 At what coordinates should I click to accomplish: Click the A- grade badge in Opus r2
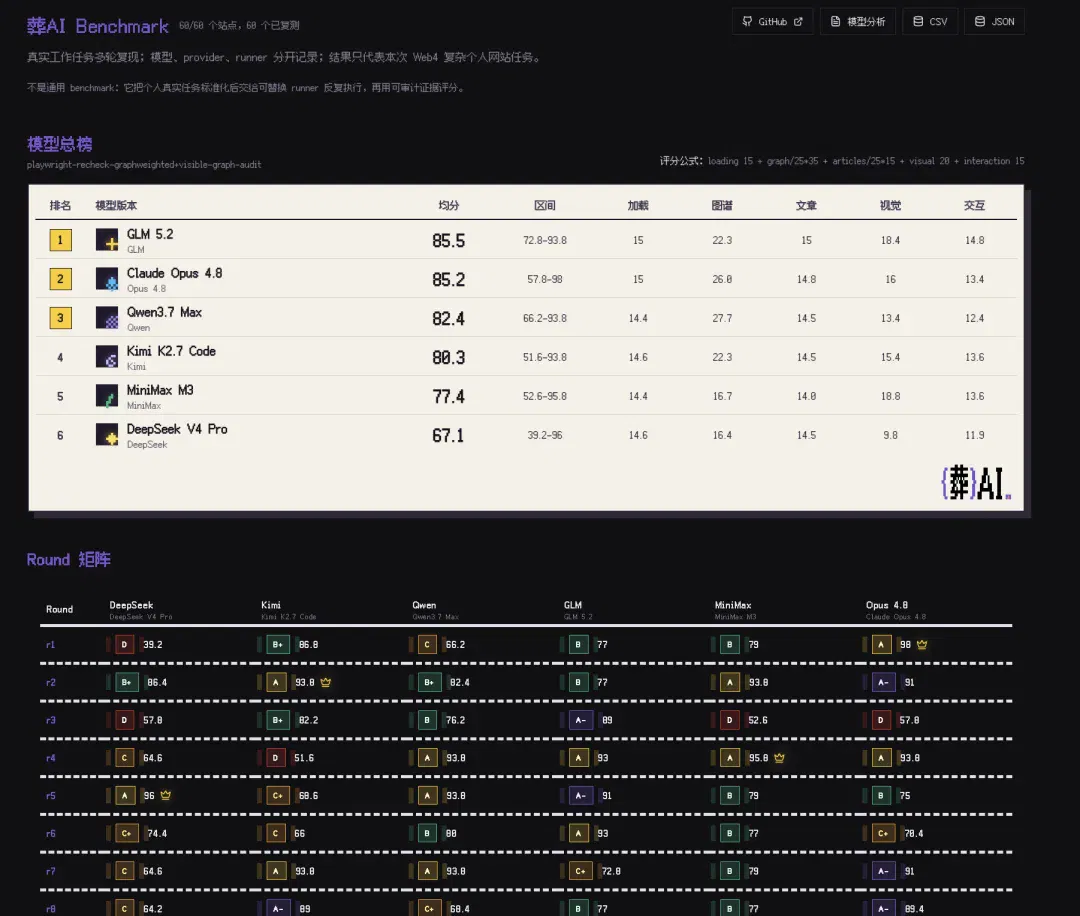click(x=883, y=683)
